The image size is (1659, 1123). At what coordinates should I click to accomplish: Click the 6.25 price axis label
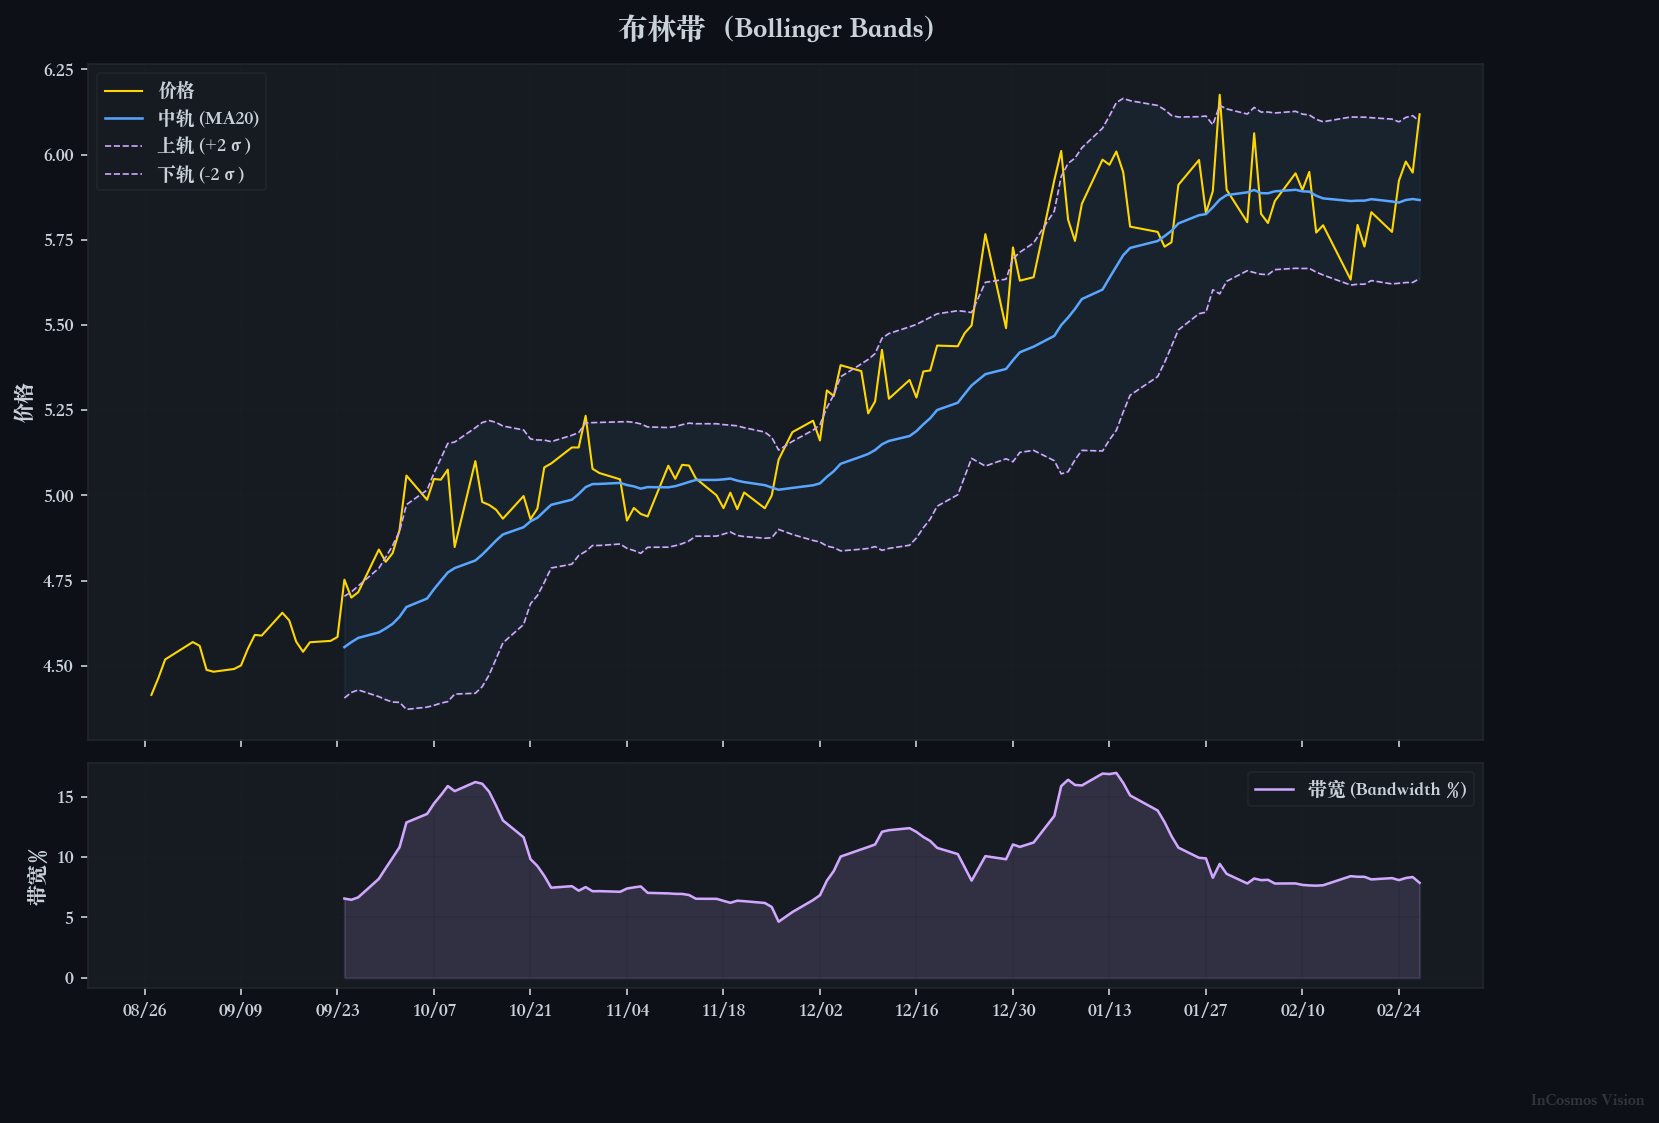point(58,70)
